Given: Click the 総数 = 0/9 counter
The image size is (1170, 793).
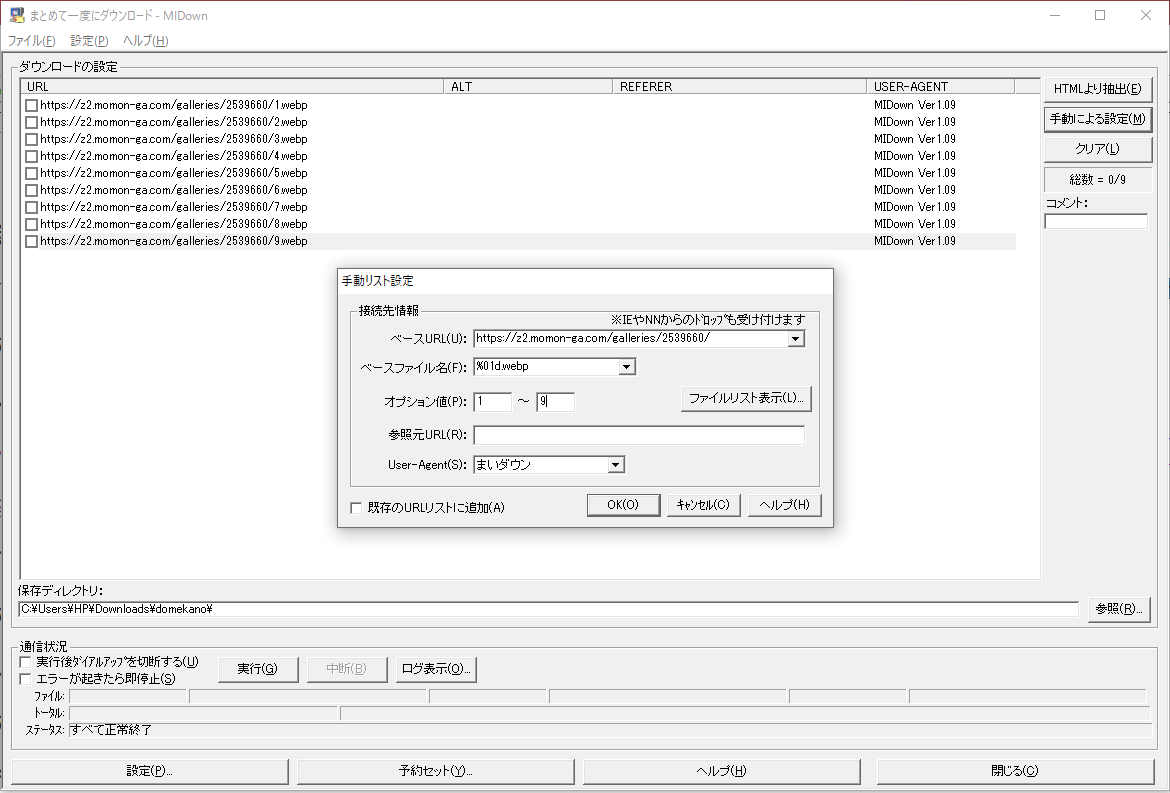Looking at the screenshot, I should click(1098, 180).
